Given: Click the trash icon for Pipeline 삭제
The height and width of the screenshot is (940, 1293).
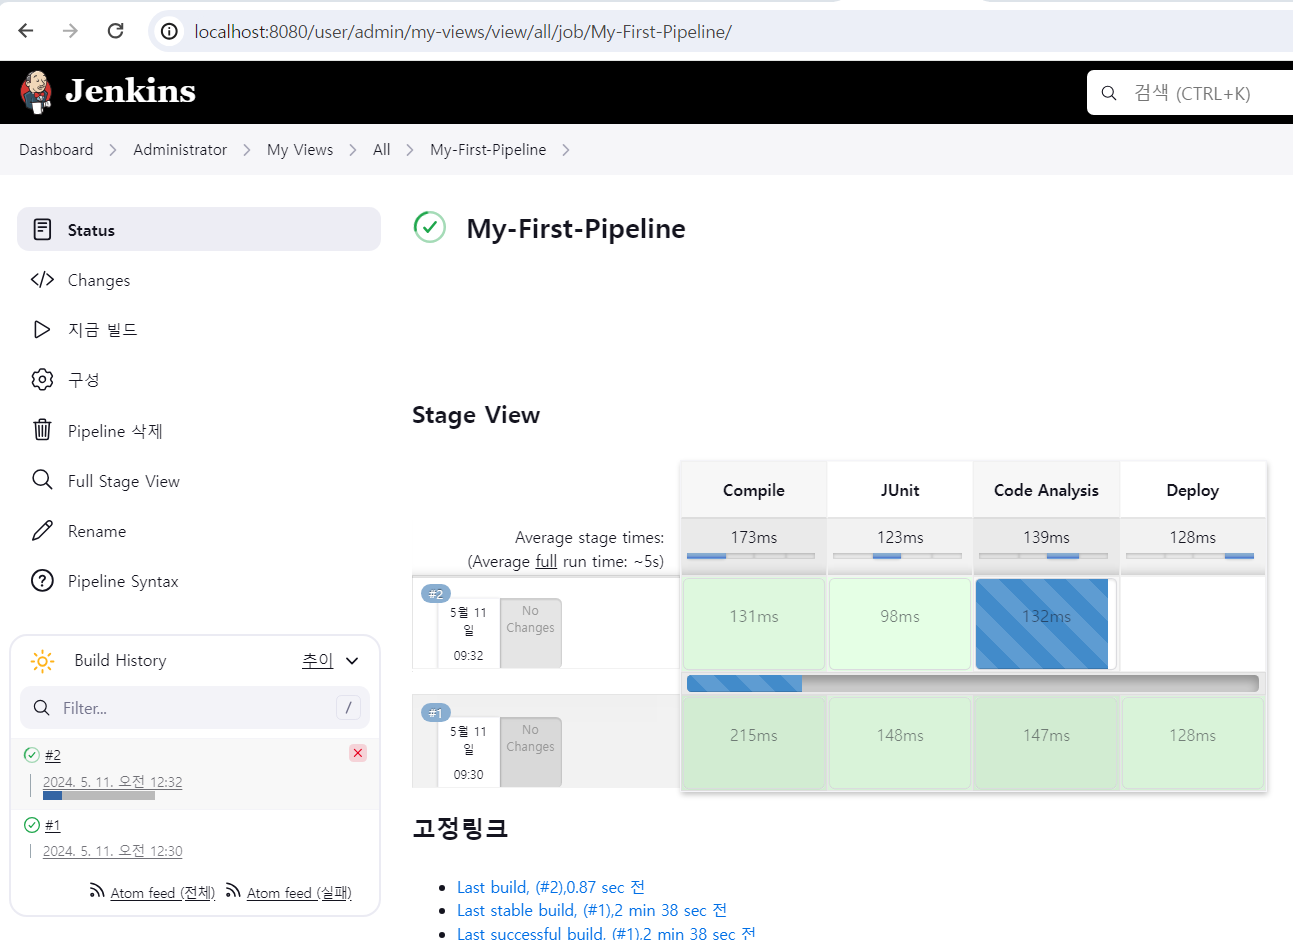Looking at the screenshot, I should click(42, 430).
